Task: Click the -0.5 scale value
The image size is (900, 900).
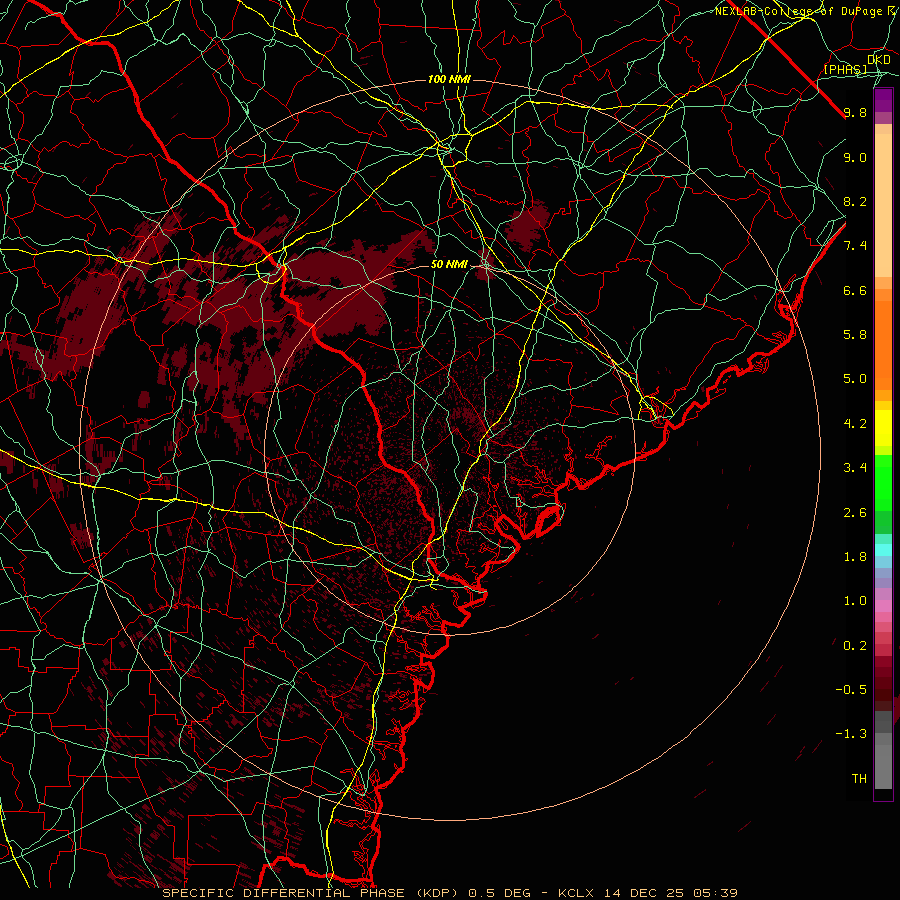Action: point(851,690)
